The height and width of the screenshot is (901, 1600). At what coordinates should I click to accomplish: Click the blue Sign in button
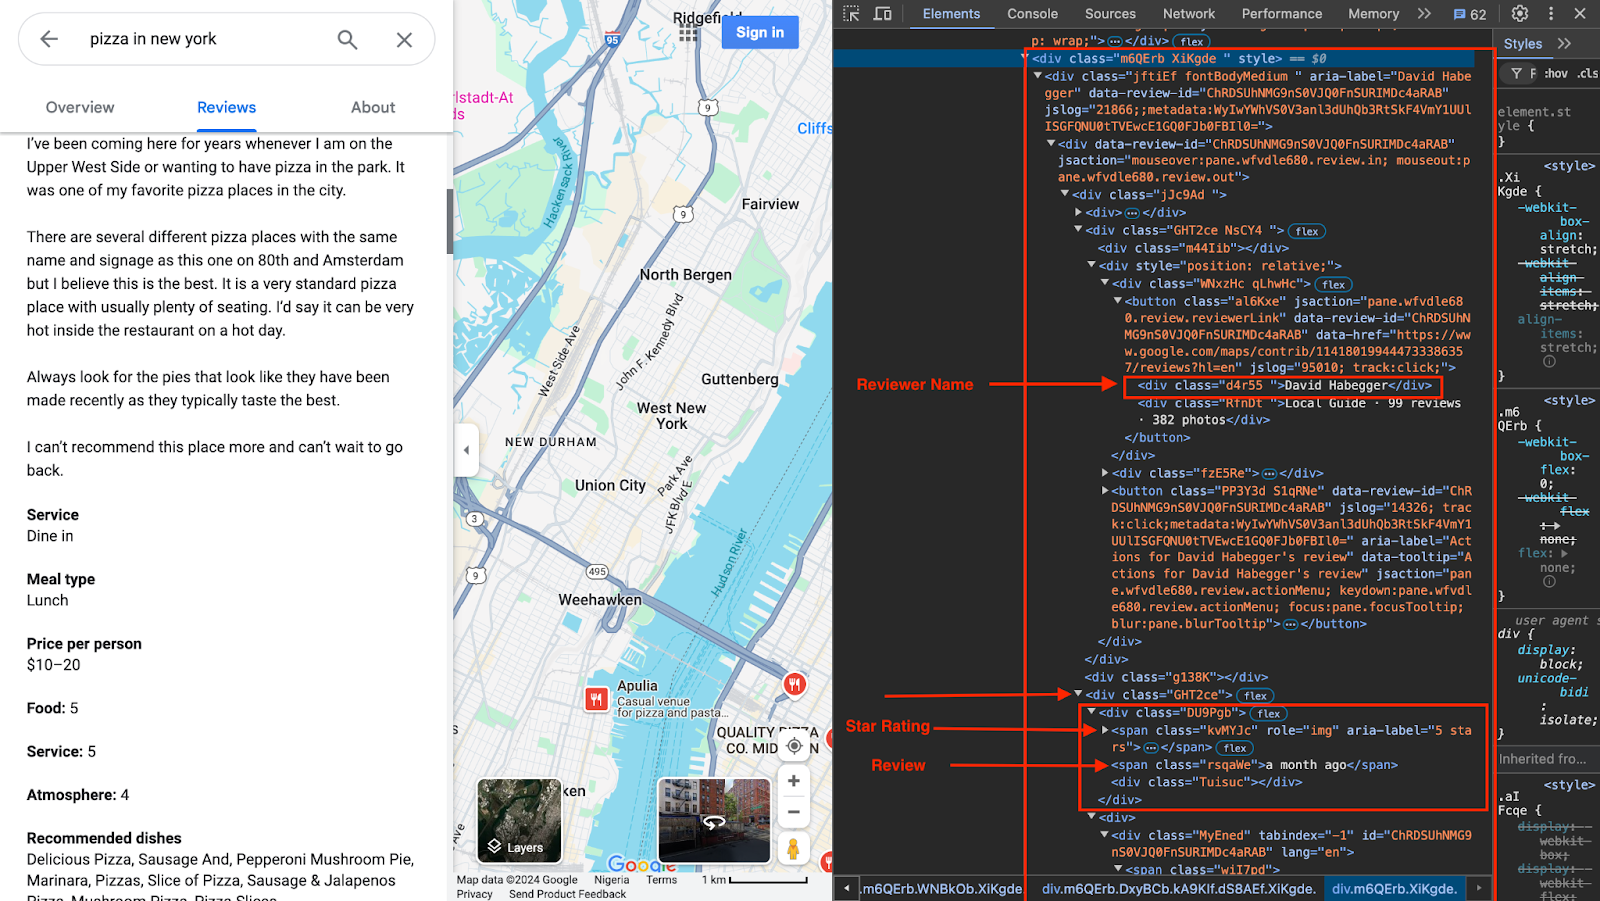coord(760,32)
